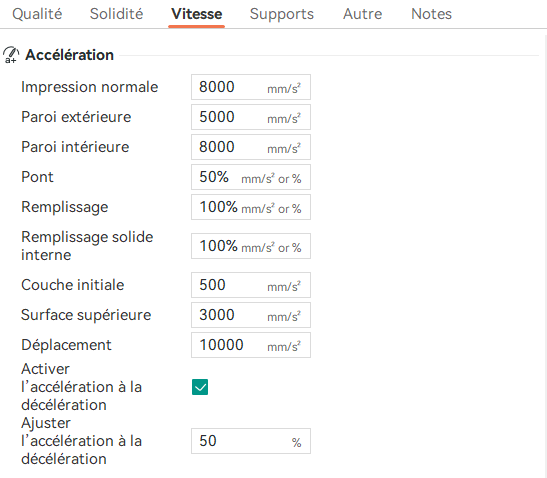Edit the Impression normale acceleration field
This screenshot has height=478, width=547.
pos(251,87)
